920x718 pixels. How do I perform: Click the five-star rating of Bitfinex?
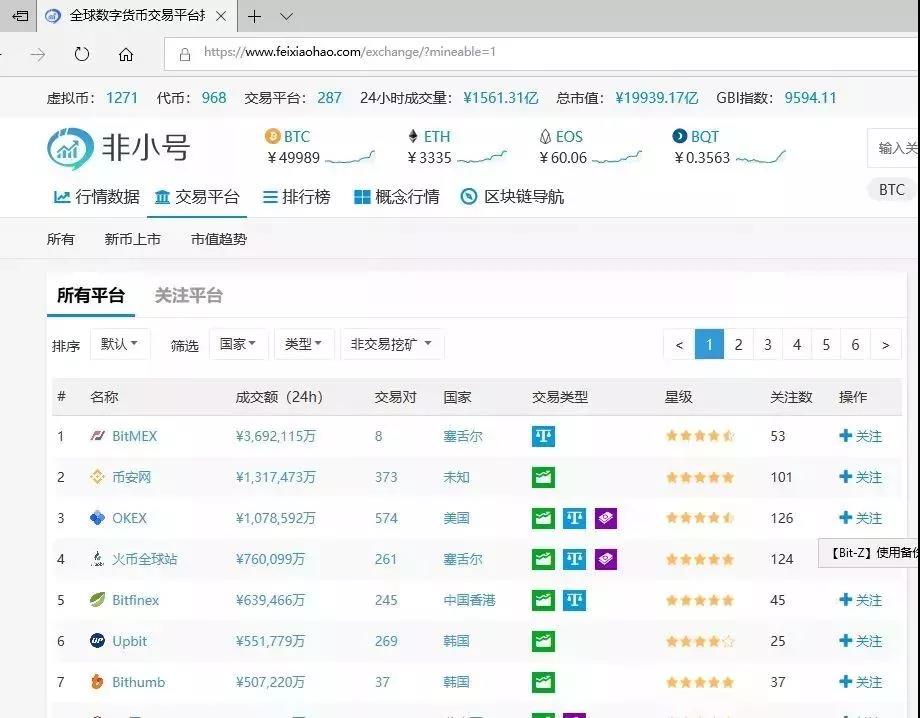pyautogui.click(x=700, y=600)
